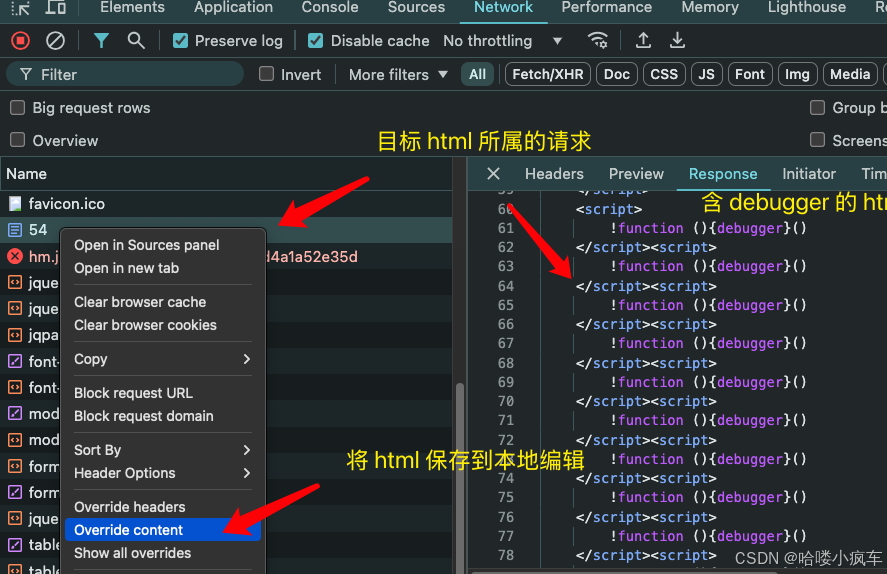Select Clear browser cookies menu item

(163, 325)
